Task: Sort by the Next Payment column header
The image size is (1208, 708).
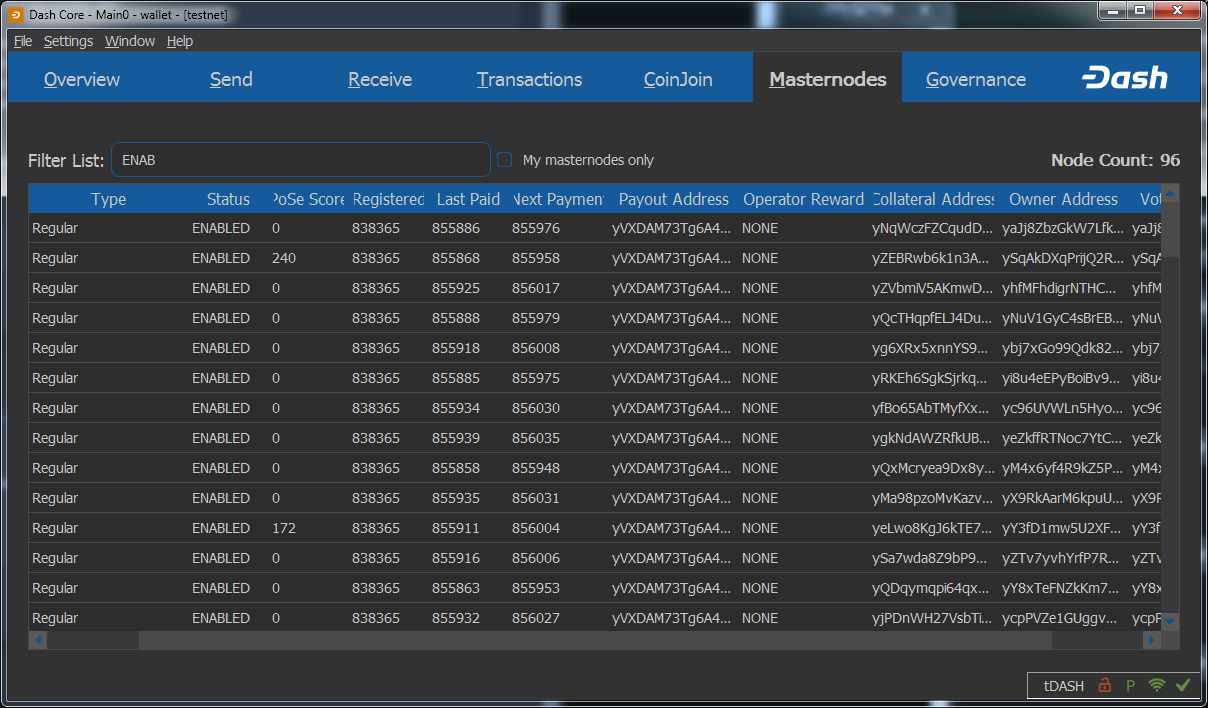Action: pos(558,199)
